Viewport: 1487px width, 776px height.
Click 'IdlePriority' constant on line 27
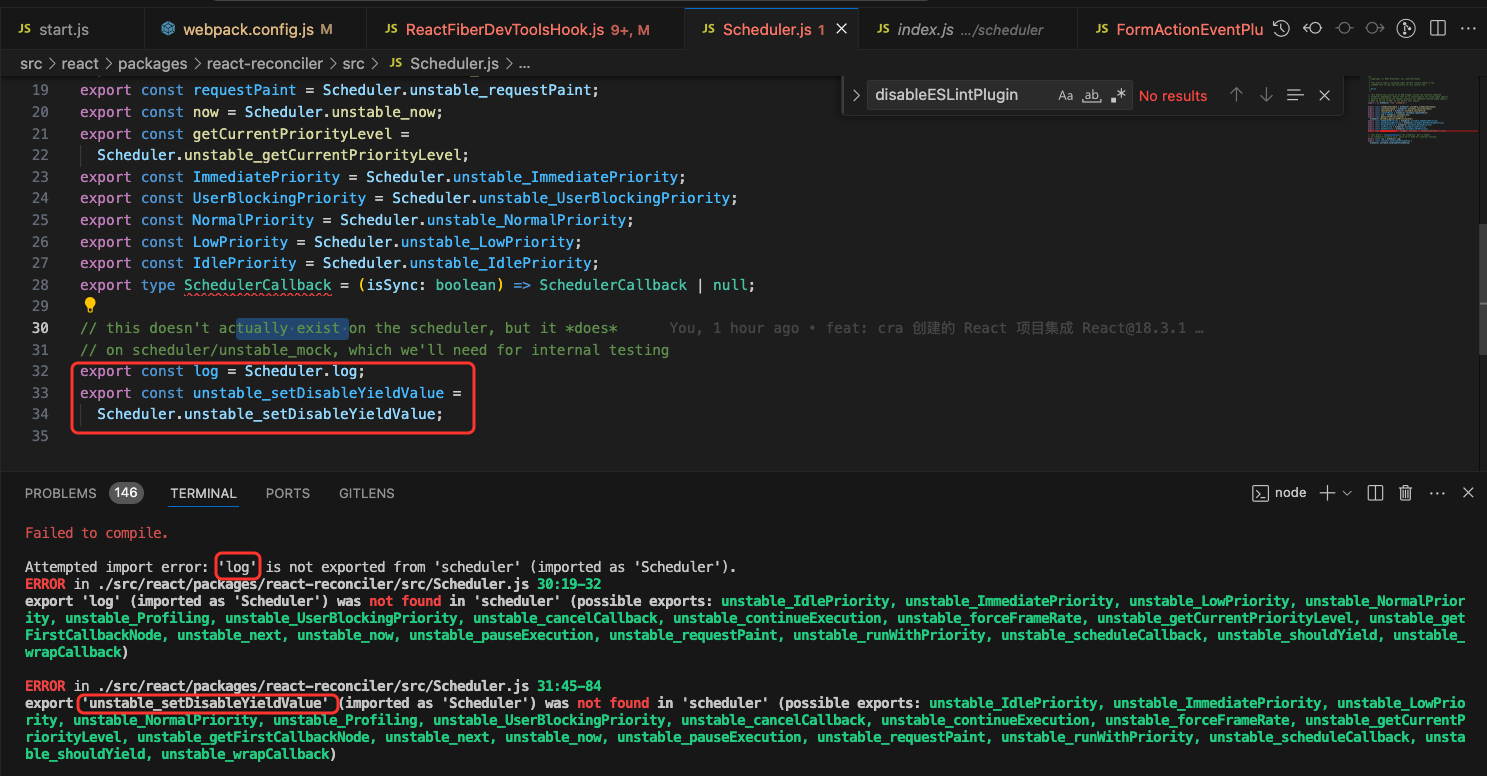tap(245, 263)
